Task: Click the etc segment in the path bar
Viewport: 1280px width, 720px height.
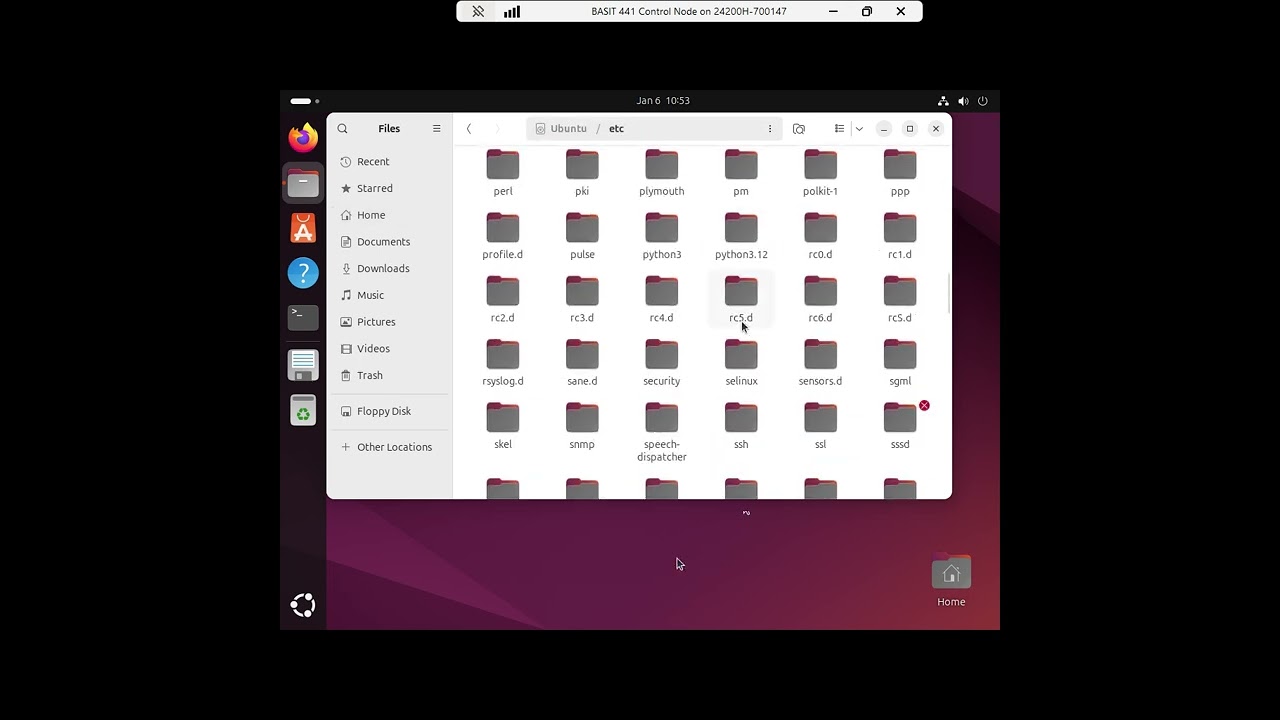Action: (616, 129)
